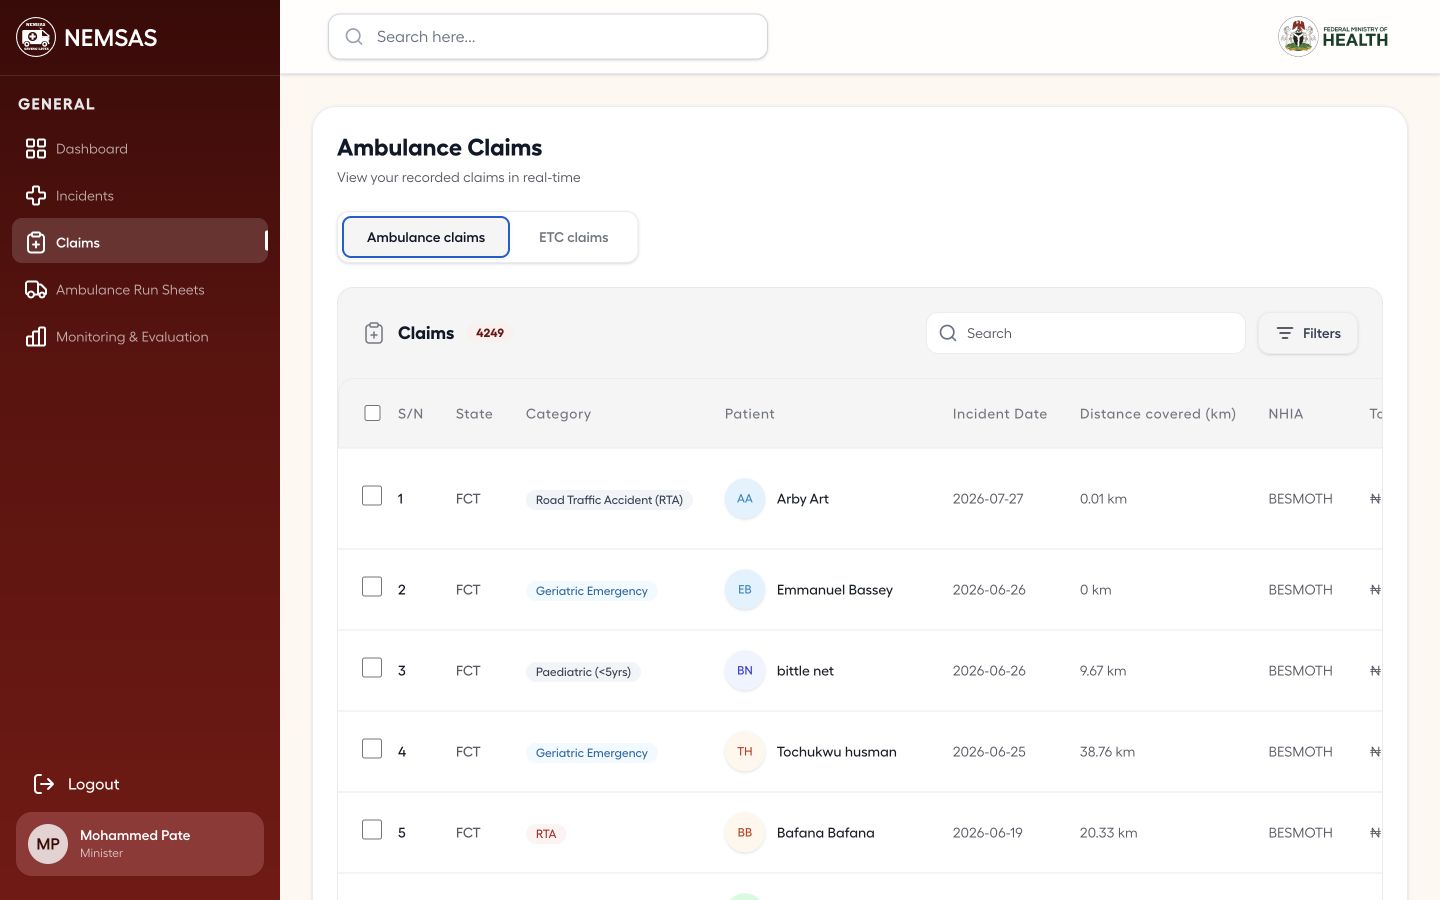Click the clipboard icon beside Claims heading
Image resolution: width=1440 pixels, height=900 pixels.
coord(374,333)
